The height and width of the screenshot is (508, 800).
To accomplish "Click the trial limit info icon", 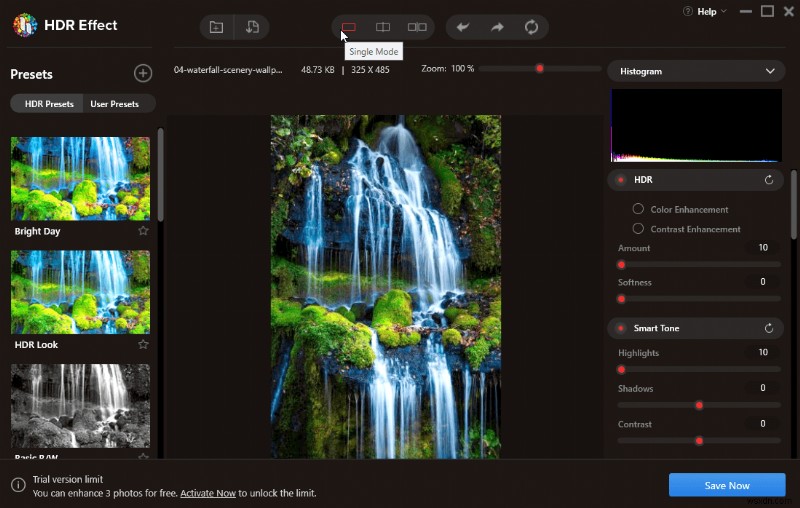I will 18,485.
